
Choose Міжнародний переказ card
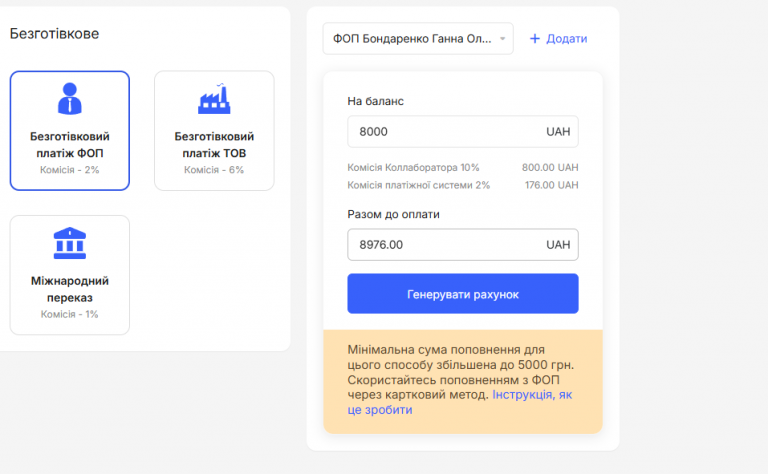coord(70,275)
